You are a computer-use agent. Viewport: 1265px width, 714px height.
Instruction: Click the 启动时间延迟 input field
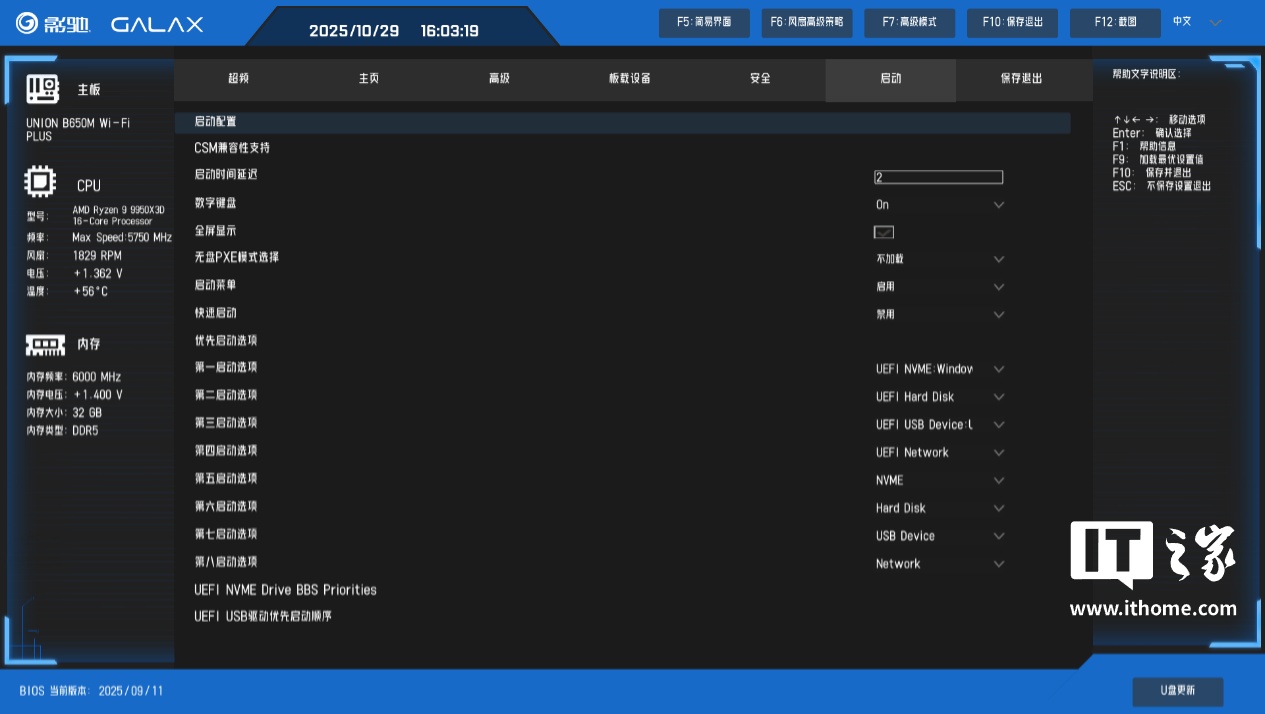pos(938,177)
